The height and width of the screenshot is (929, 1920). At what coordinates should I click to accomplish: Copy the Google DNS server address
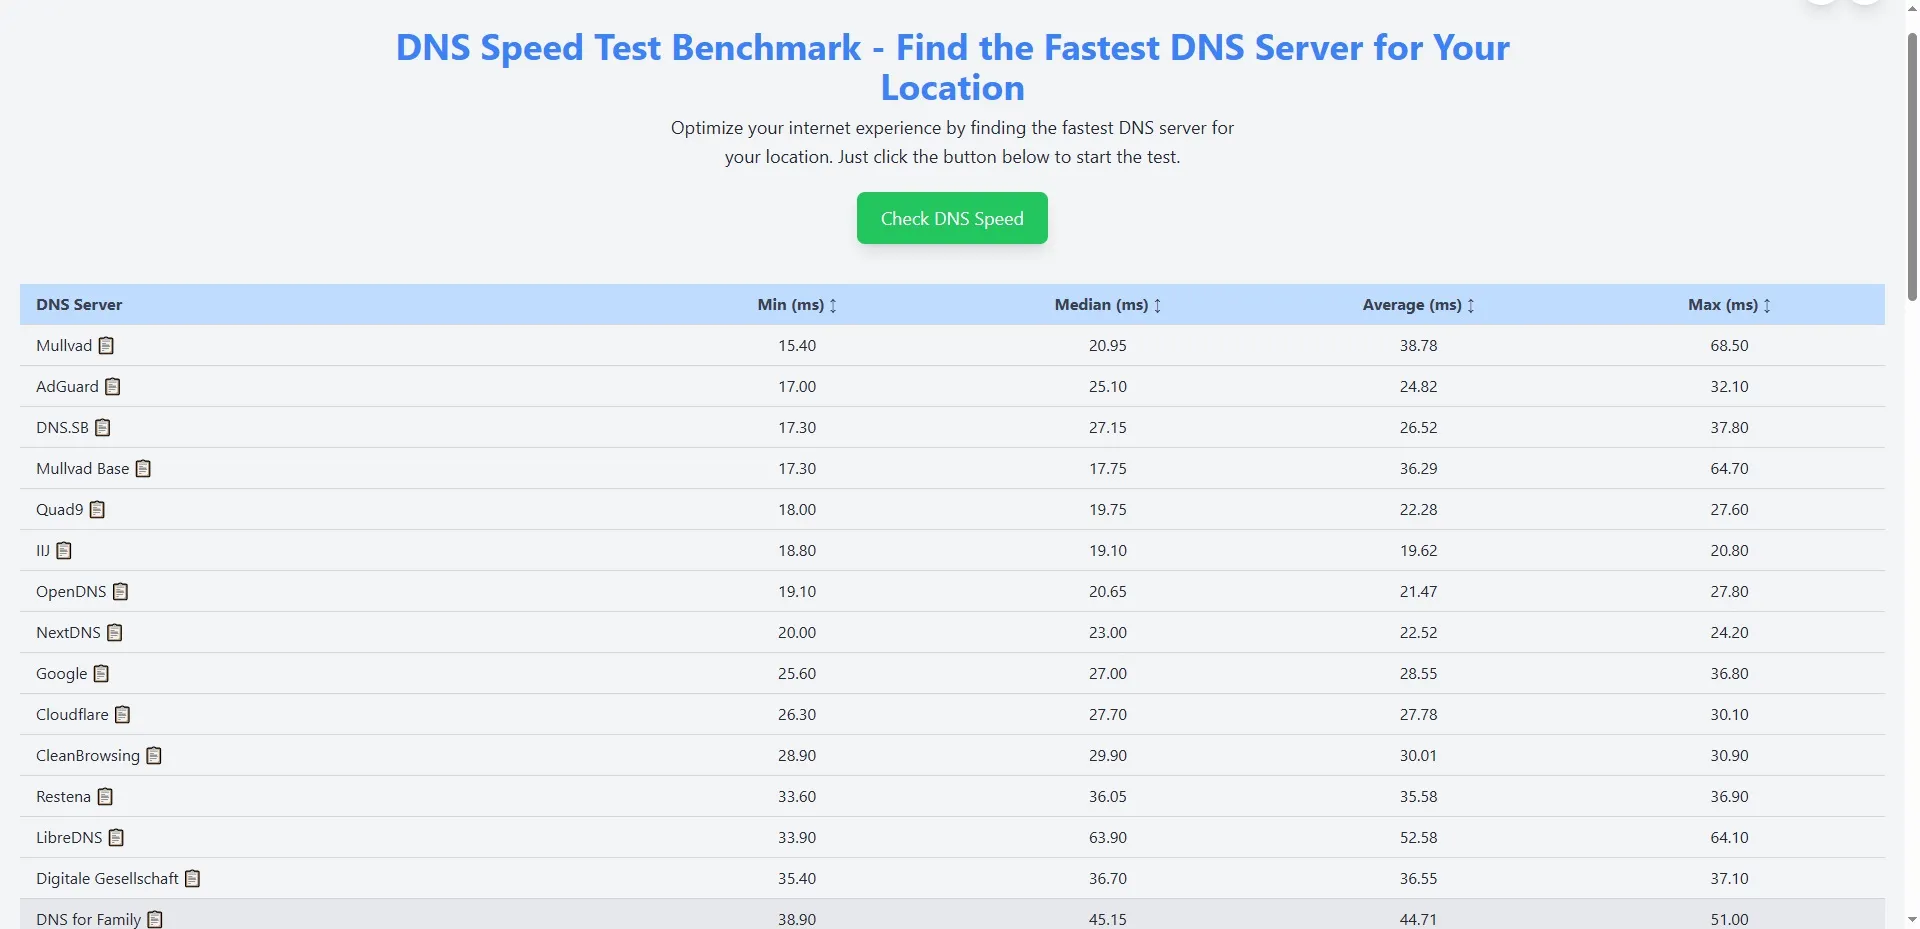[x=101, y=673]
